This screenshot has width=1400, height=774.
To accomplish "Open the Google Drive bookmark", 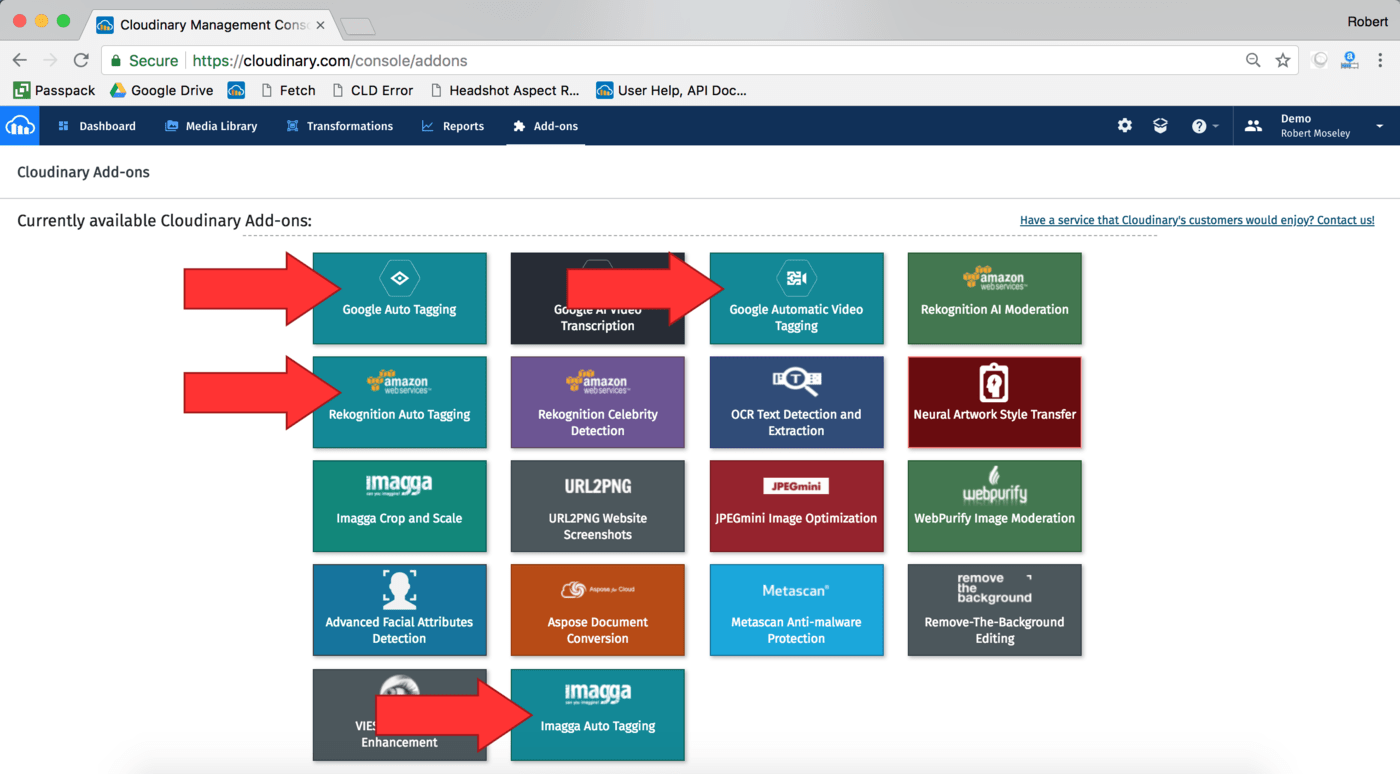I will (x=161, y=90).
